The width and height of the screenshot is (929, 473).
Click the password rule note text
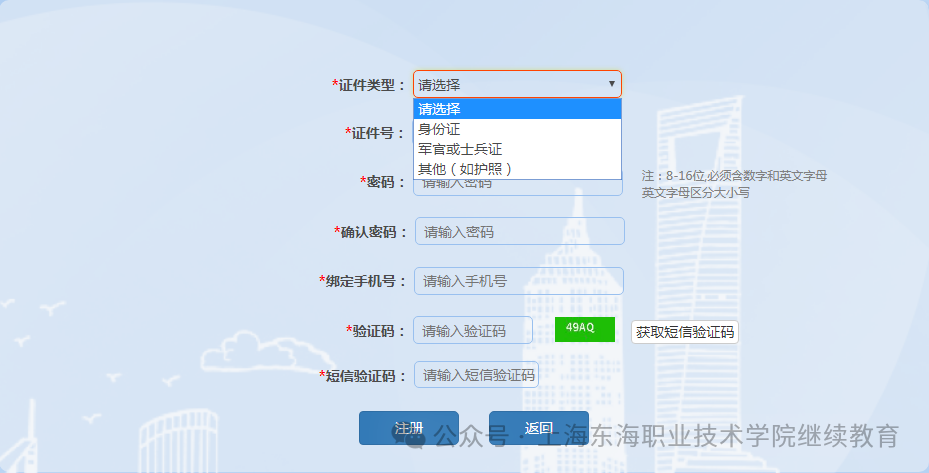point(734,184)
